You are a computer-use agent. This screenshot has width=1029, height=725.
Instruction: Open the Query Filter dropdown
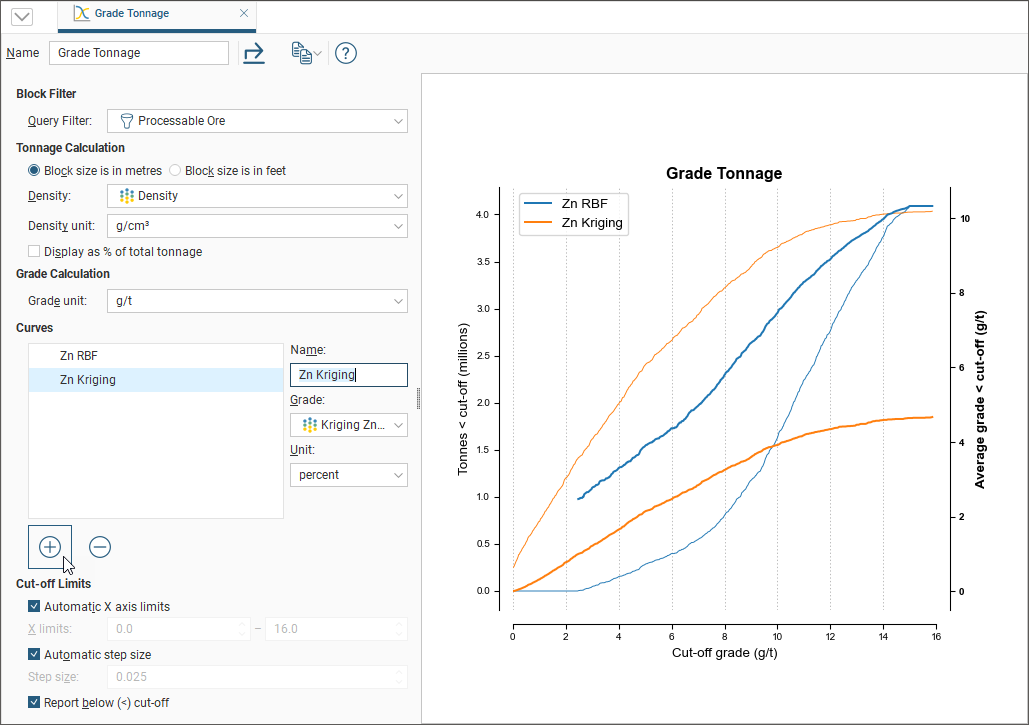(x=258, y=121)
